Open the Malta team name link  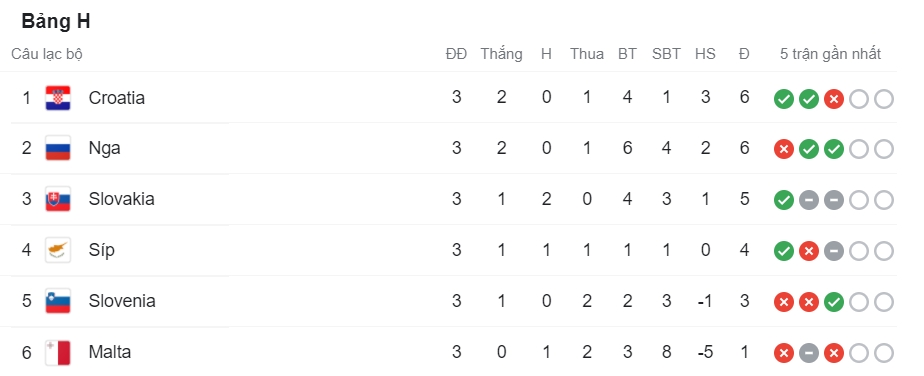point(110,352)
